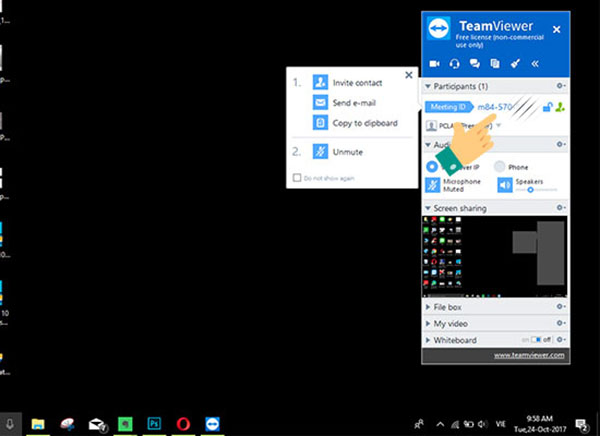Open File Explorer from the taskbar
This screenshot has height=436, width=600.
38,424
